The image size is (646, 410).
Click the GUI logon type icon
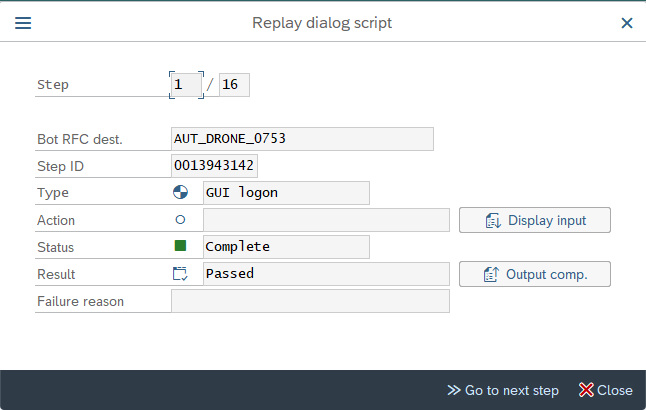coord(180,192)
